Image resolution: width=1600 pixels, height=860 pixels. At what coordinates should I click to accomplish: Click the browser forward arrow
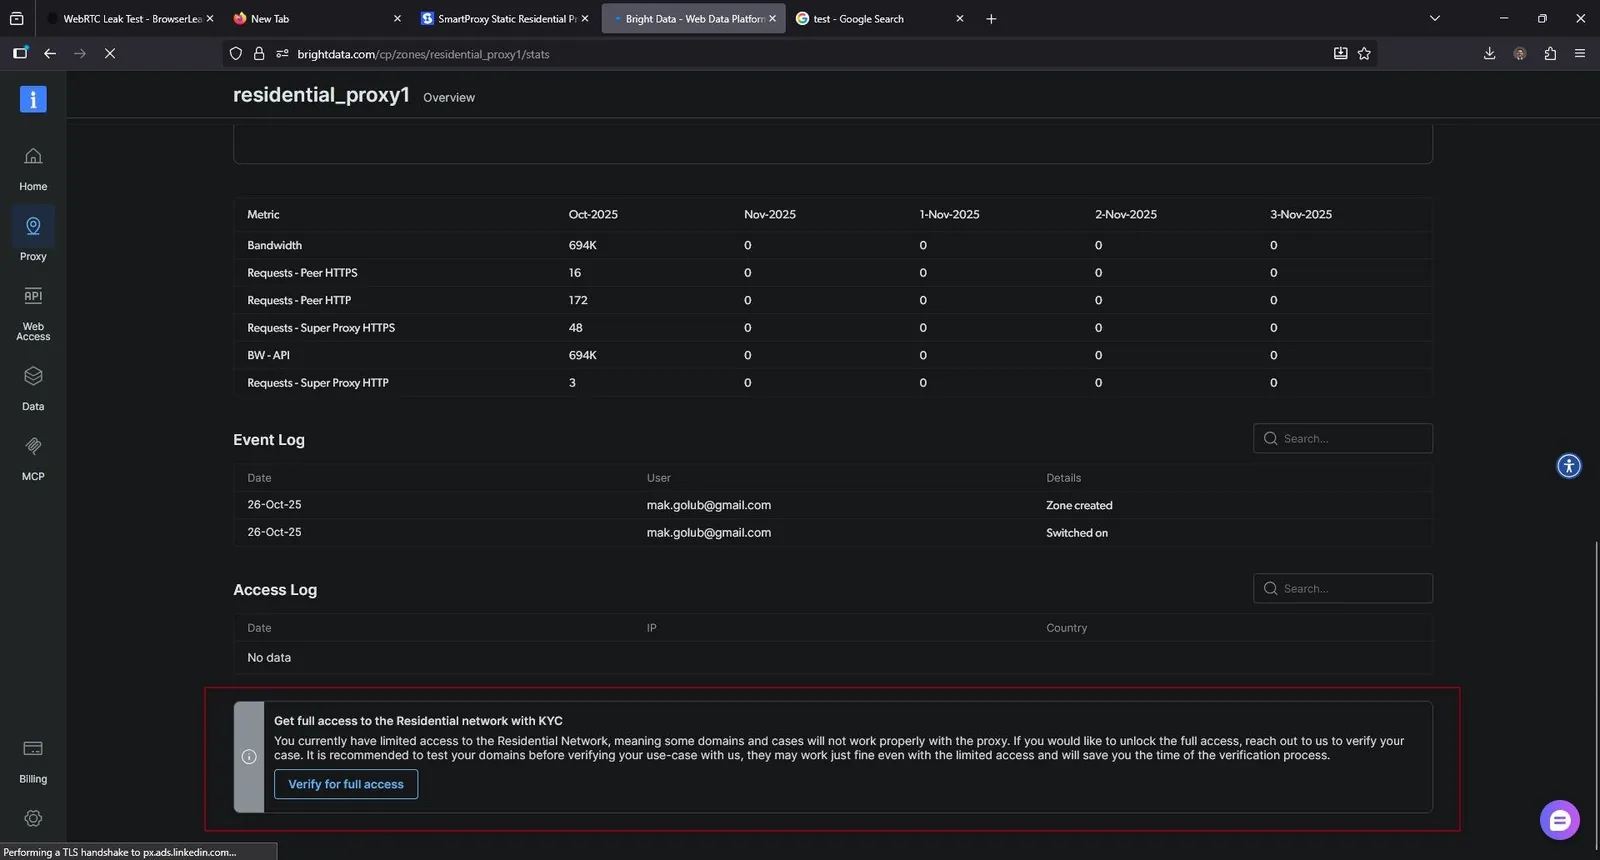point(80,53)
